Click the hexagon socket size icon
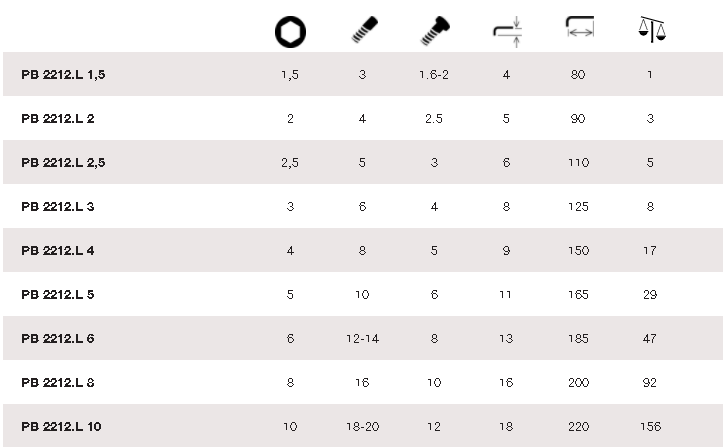 pos(290,32)
